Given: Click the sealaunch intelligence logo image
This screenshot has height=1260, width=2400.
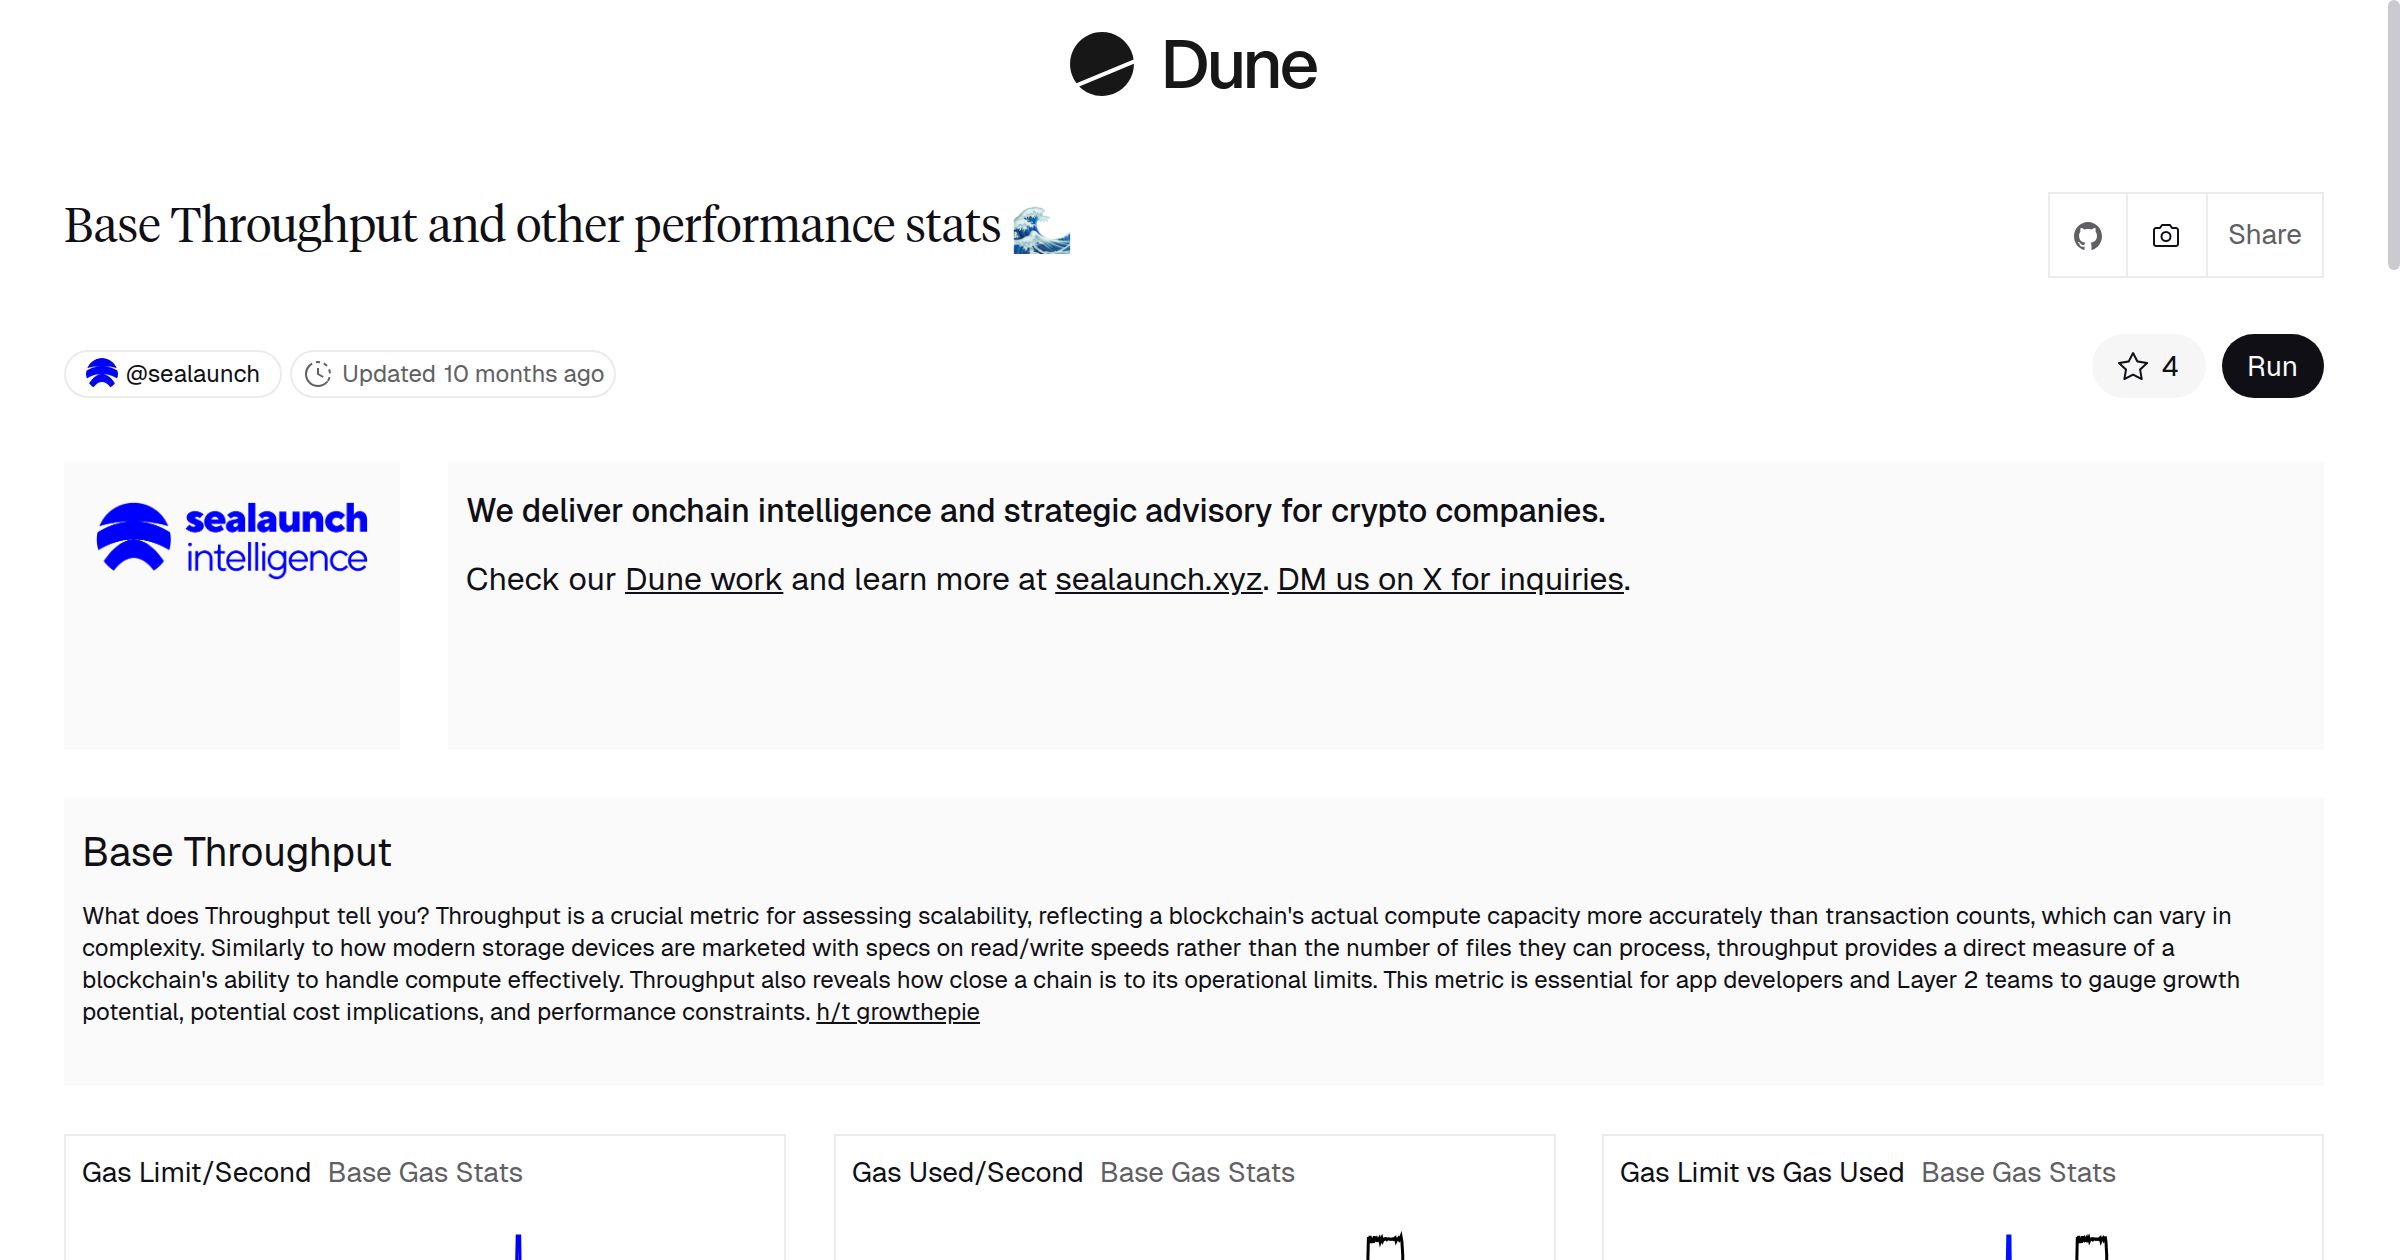Looking at the screenshot, I should tap(232, 539).
